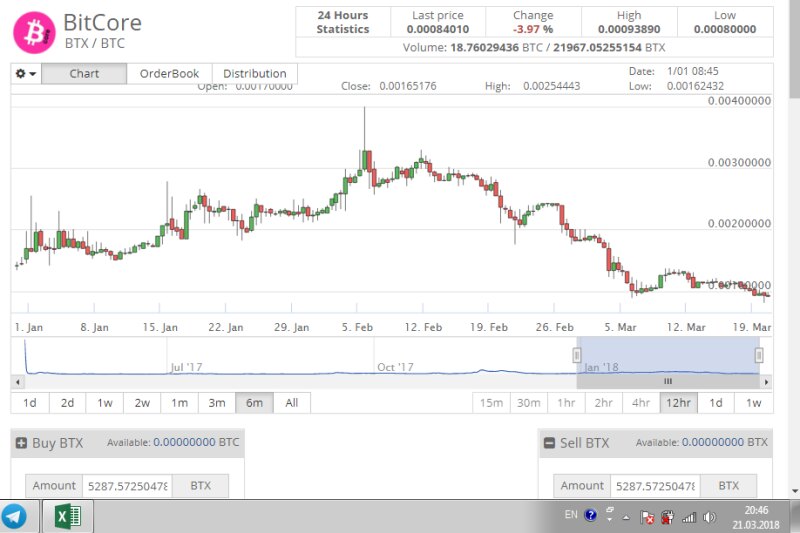
Task: Click the network signal icon in tray
Action: coord(688,517)
